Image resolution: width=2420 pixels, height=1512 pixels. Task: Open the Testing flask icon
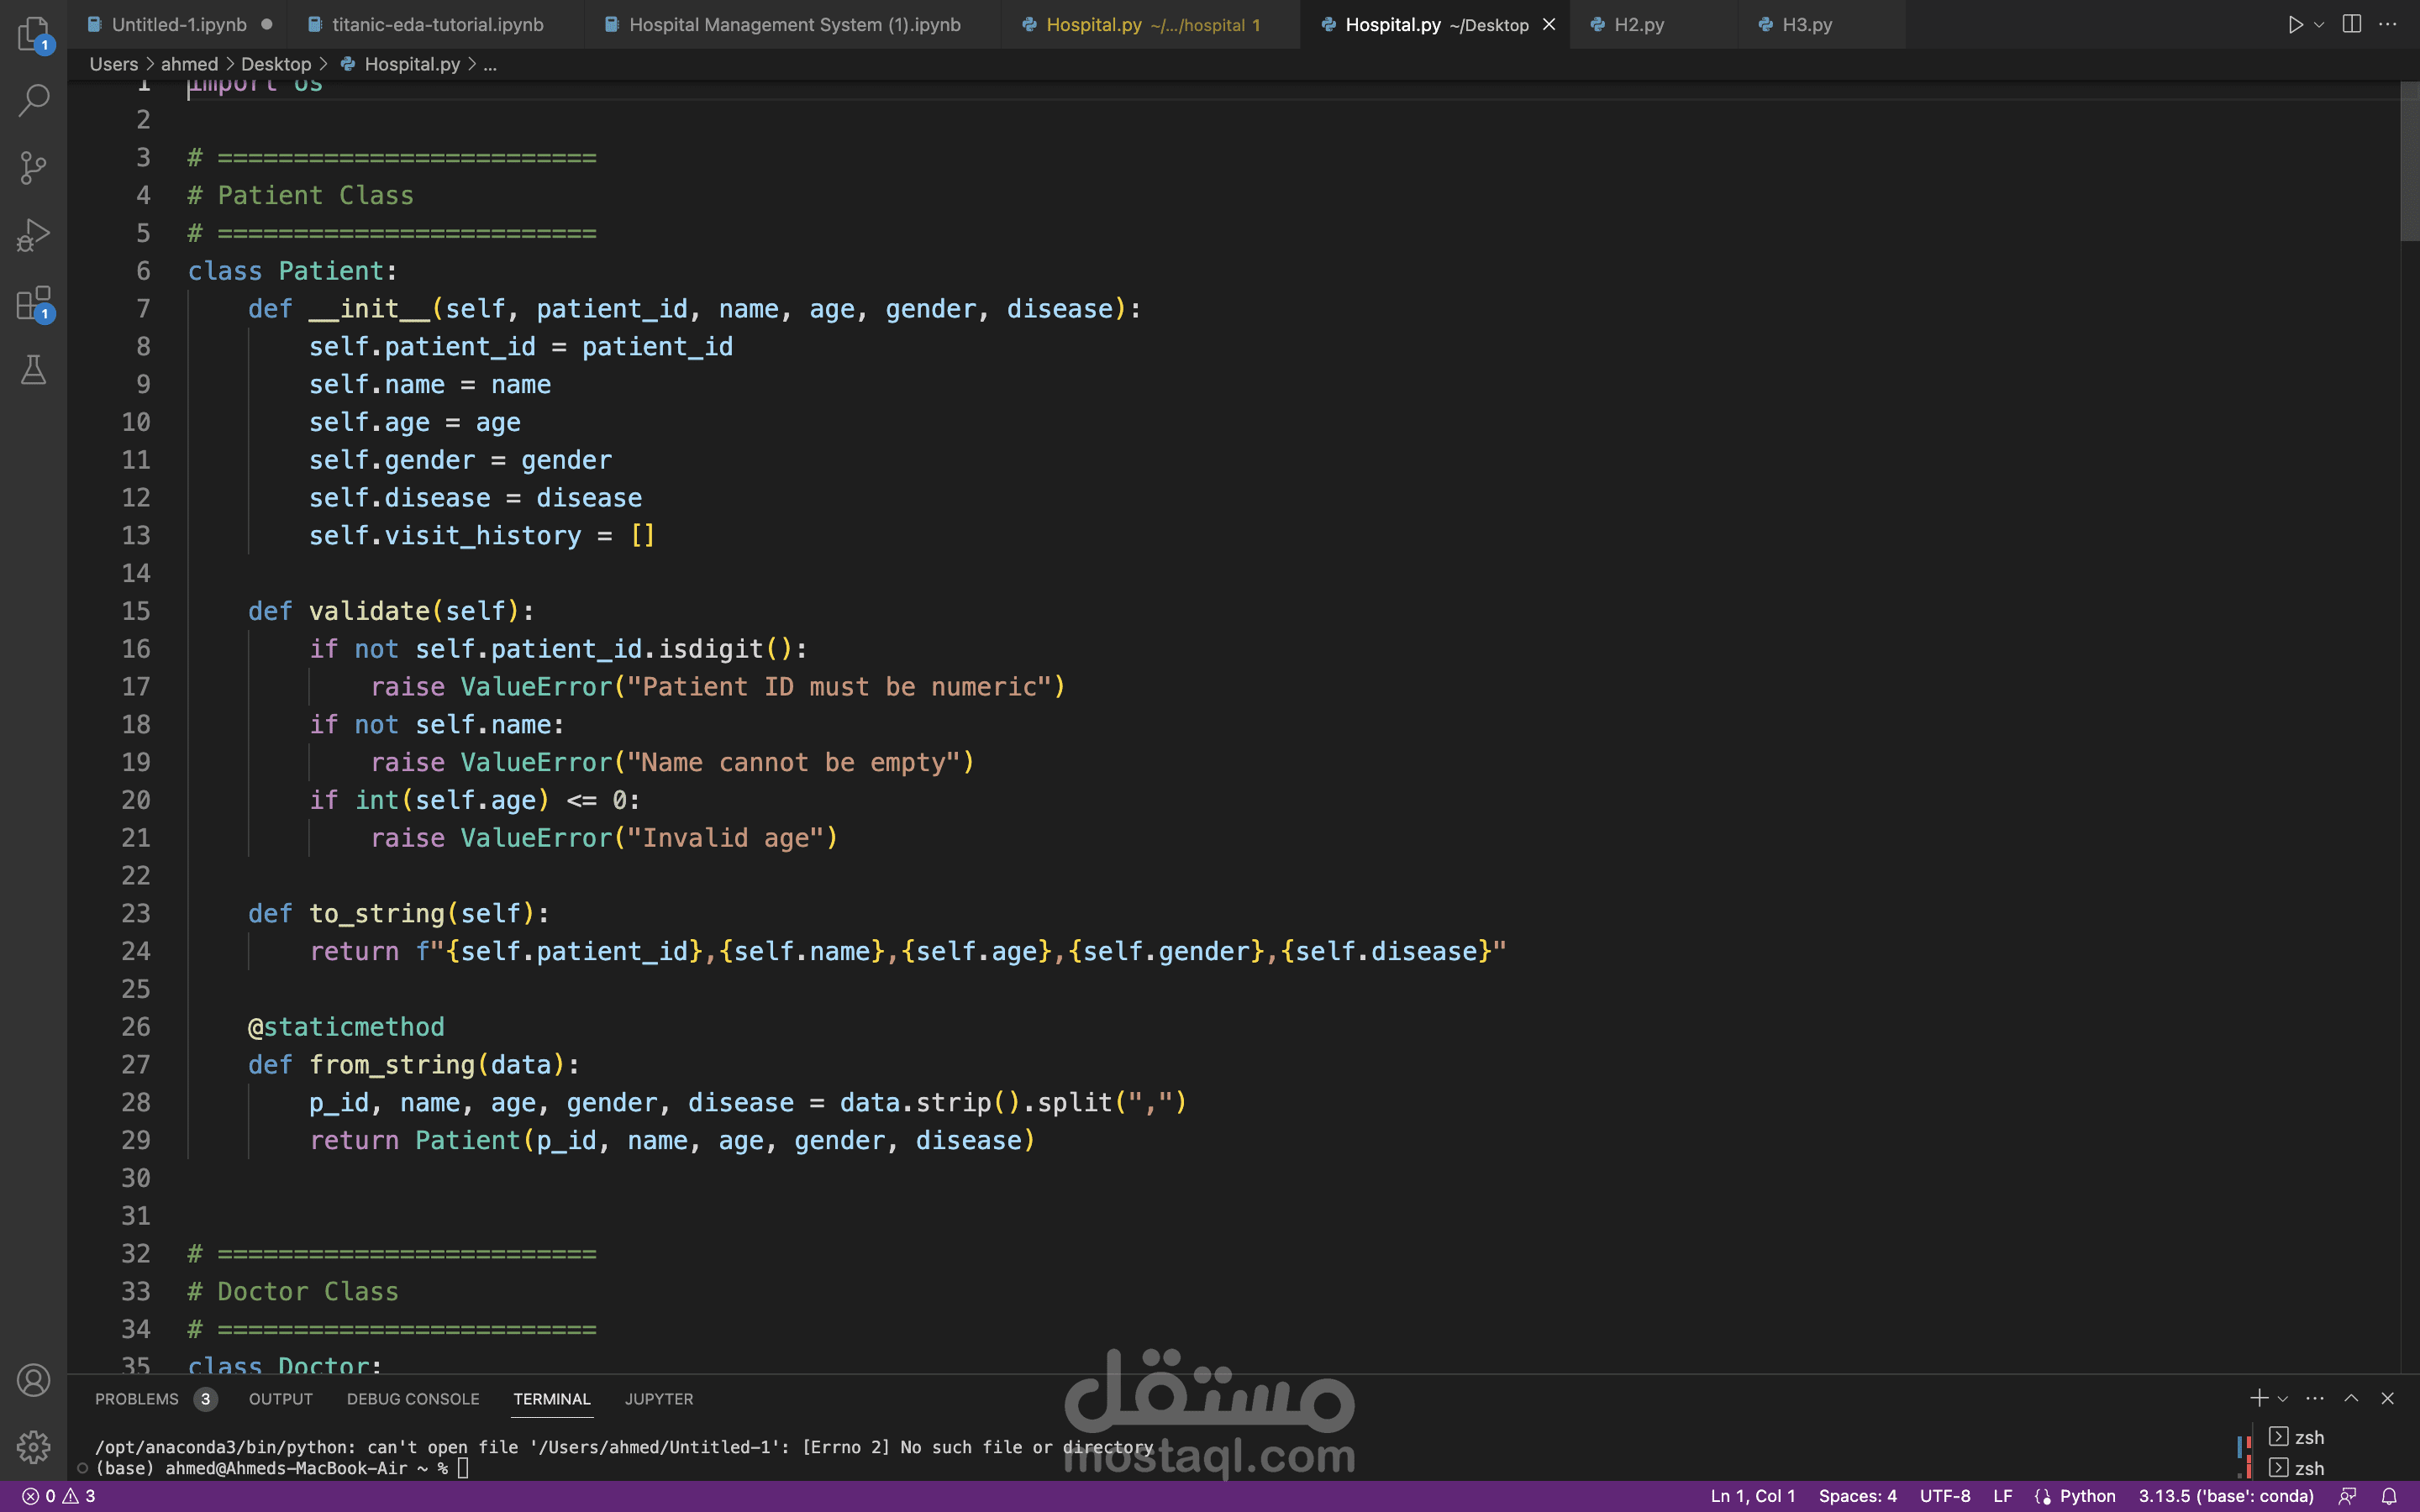coord(33,370)
